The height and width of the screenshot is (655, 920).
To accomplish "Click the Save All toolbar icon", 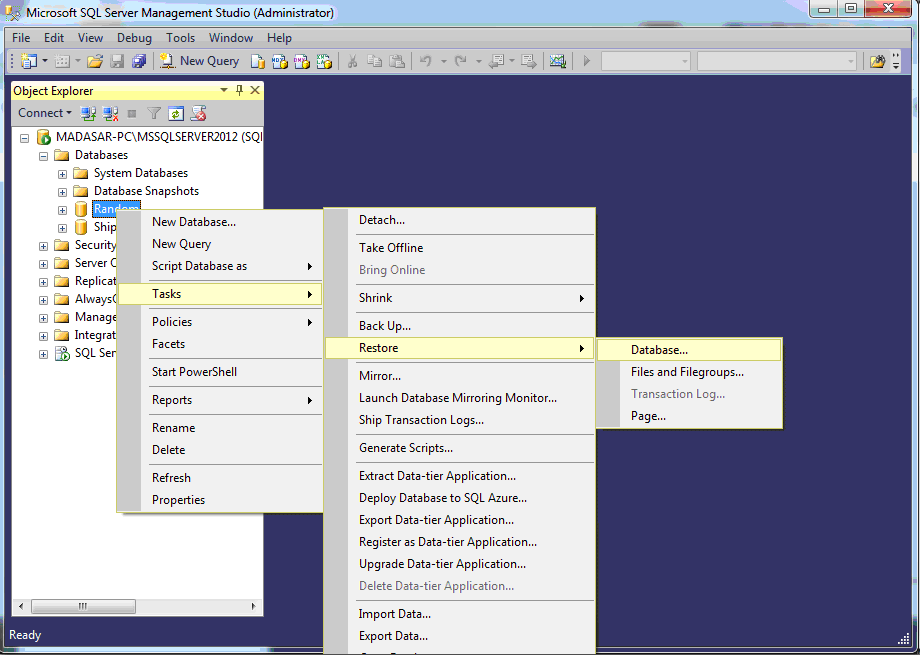I will (x=138, y=61).
